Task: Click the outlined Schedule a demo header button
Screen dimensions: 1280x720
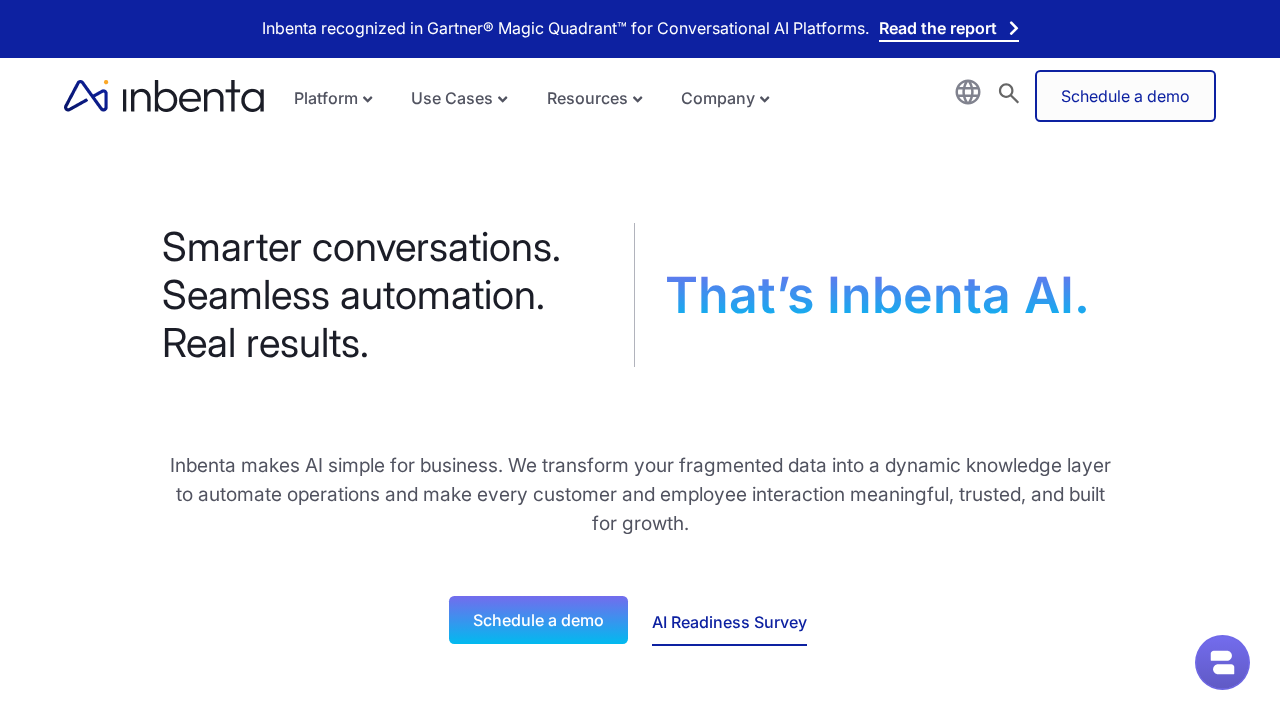Action: click(1125, 96)
